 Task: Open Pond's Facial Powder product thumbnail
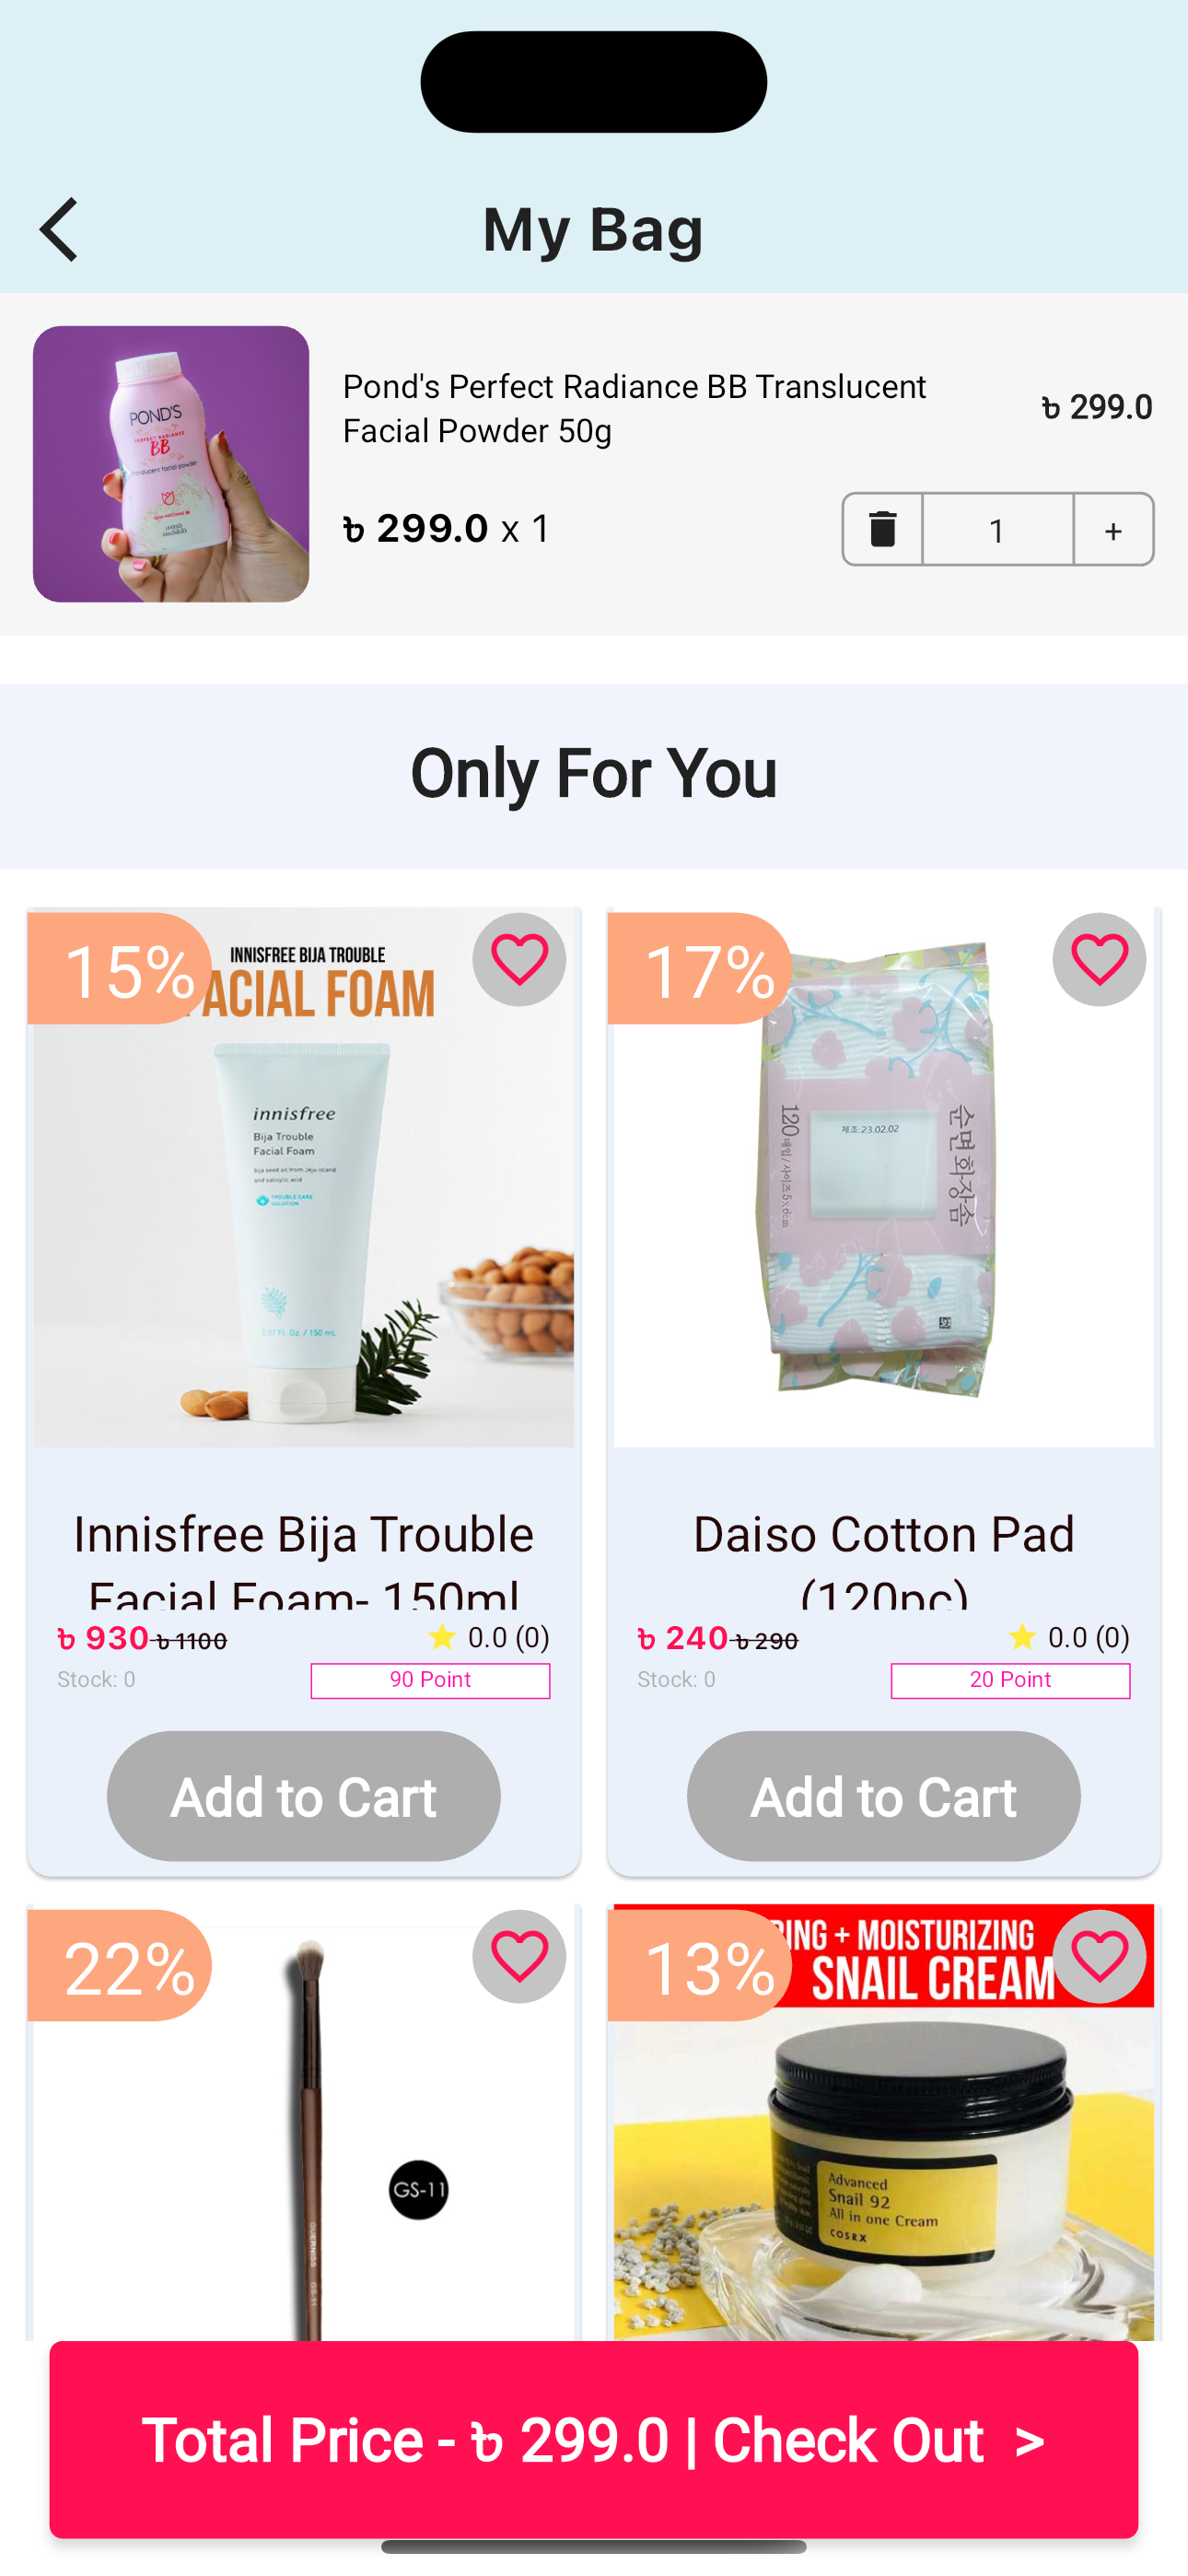coord(171,464)
